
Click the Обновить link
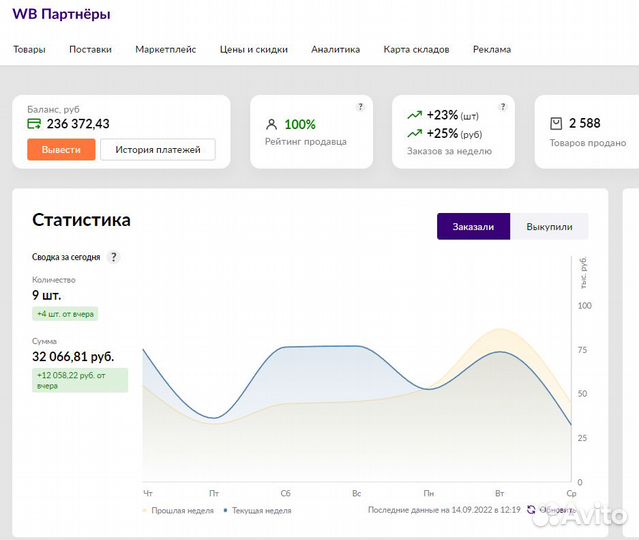pyautogui.click(x=557, y=510)
